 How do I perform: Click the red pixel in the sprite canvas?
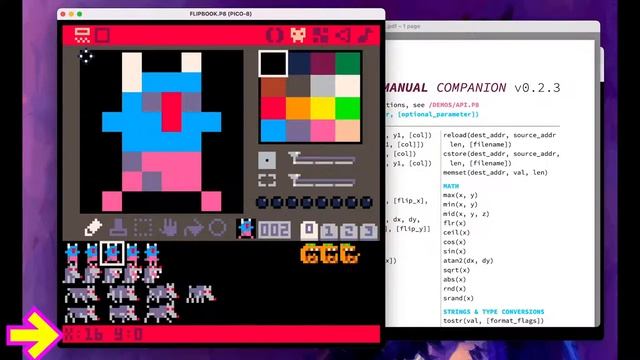click(171, 112)
